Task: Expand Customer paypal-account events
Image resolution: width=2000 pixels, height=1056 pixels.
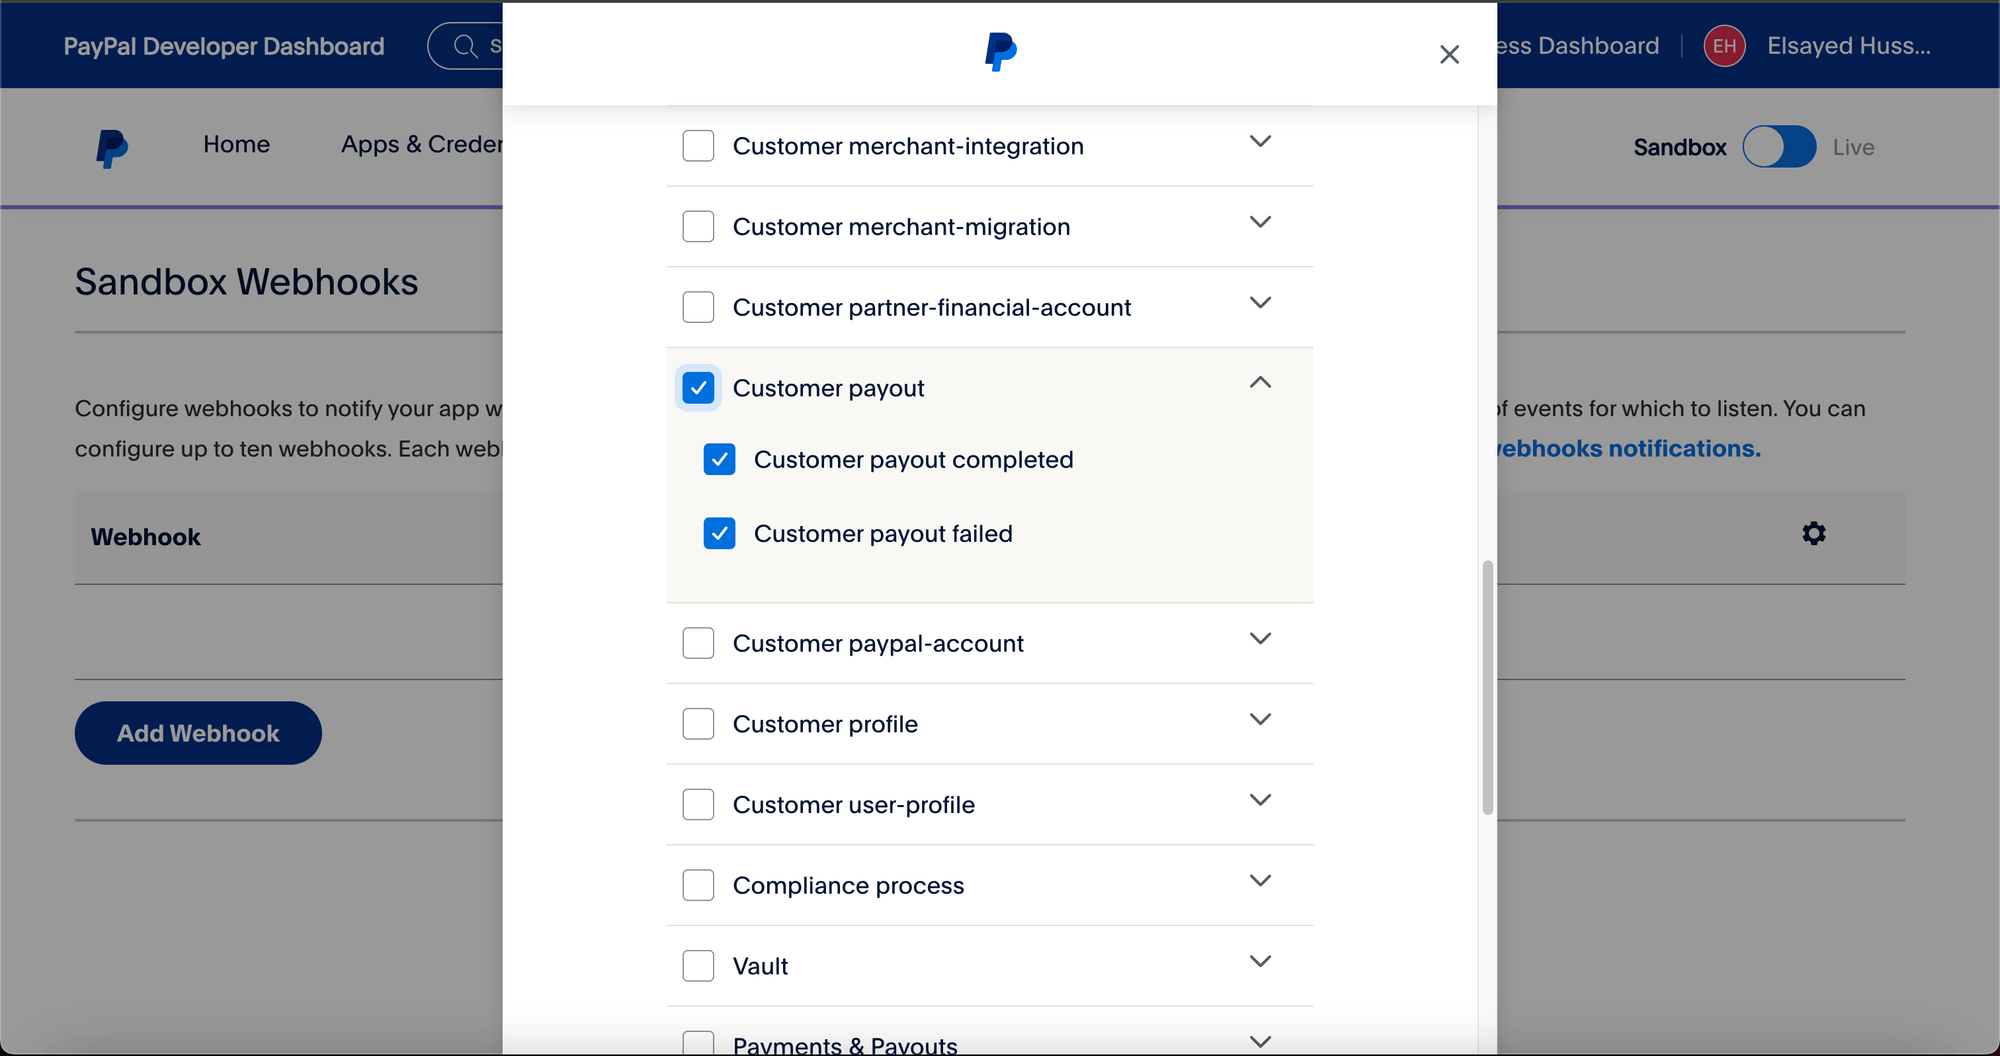Action: pyautogui.click(x=1260, y=639)
